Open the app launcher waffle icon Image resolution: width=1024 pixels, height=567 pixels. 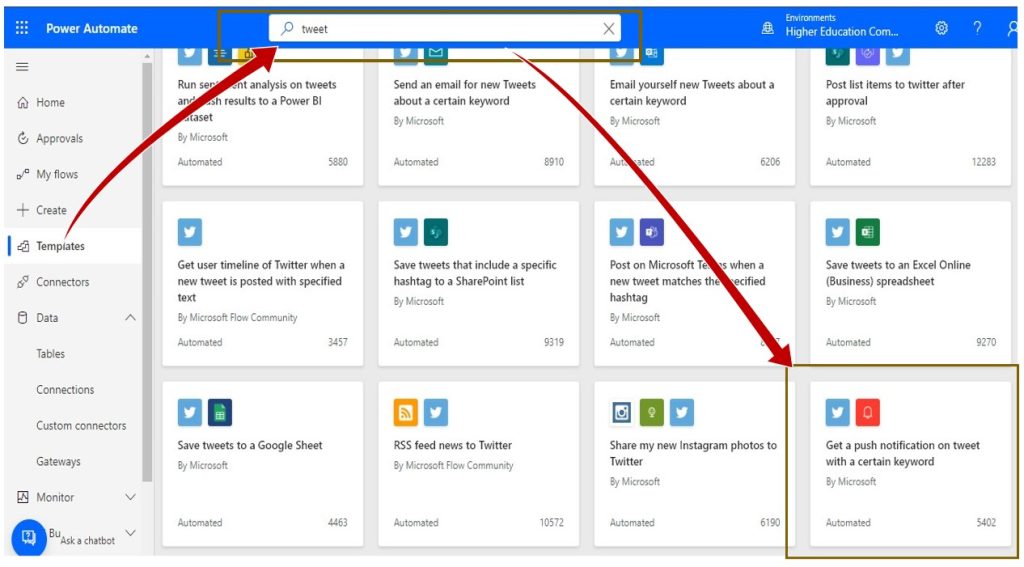[x=22, y=28]
